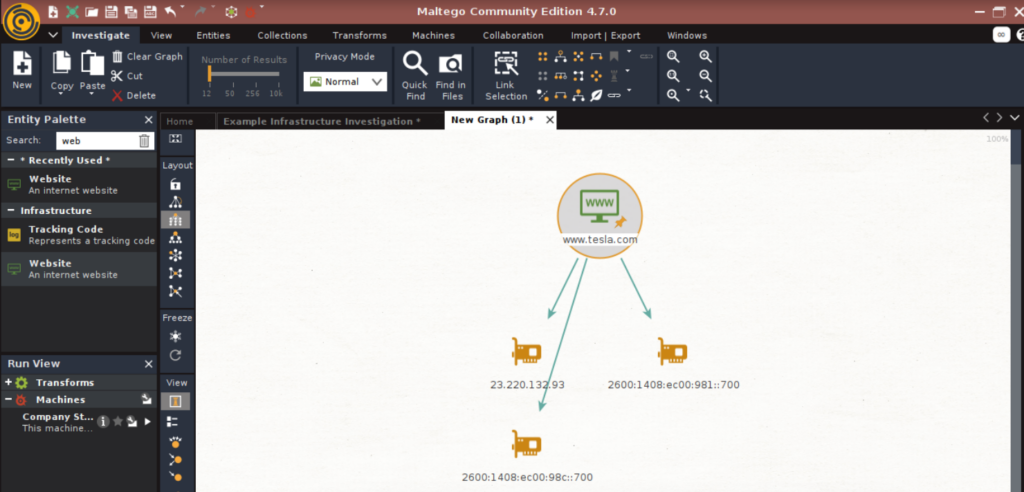The width and height of the screenshot is (1024, 492).
Task: Open the Machines ribbon tab
Action: [434, 35]
